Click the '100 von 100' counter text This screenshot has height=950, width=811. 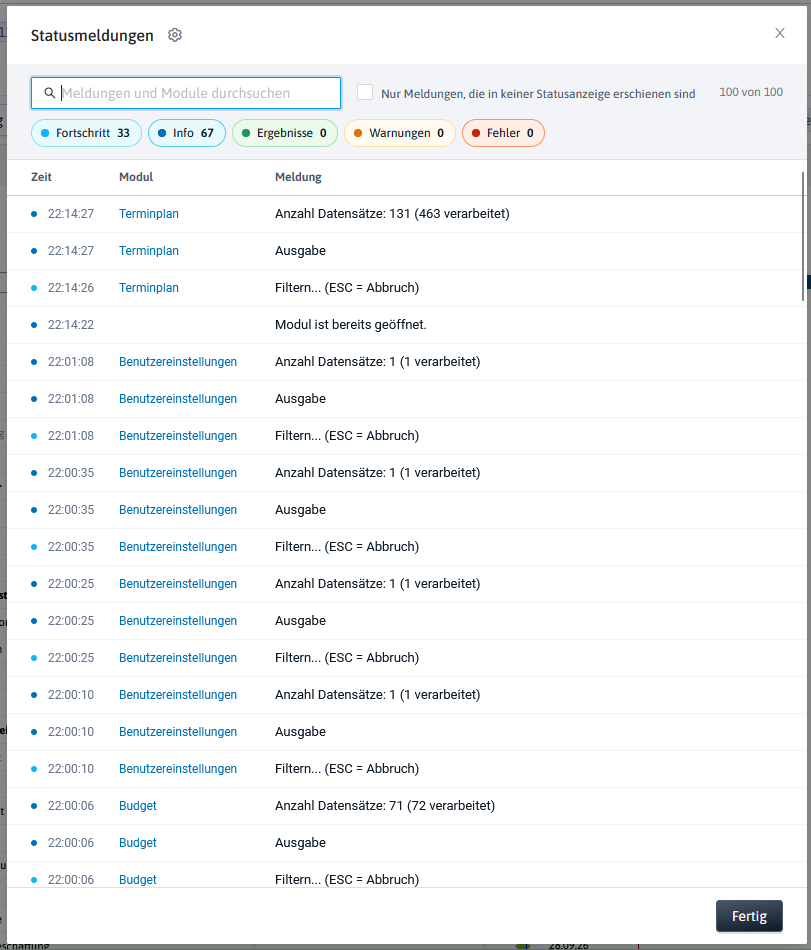pyautogui.click(x=750, y=92)
